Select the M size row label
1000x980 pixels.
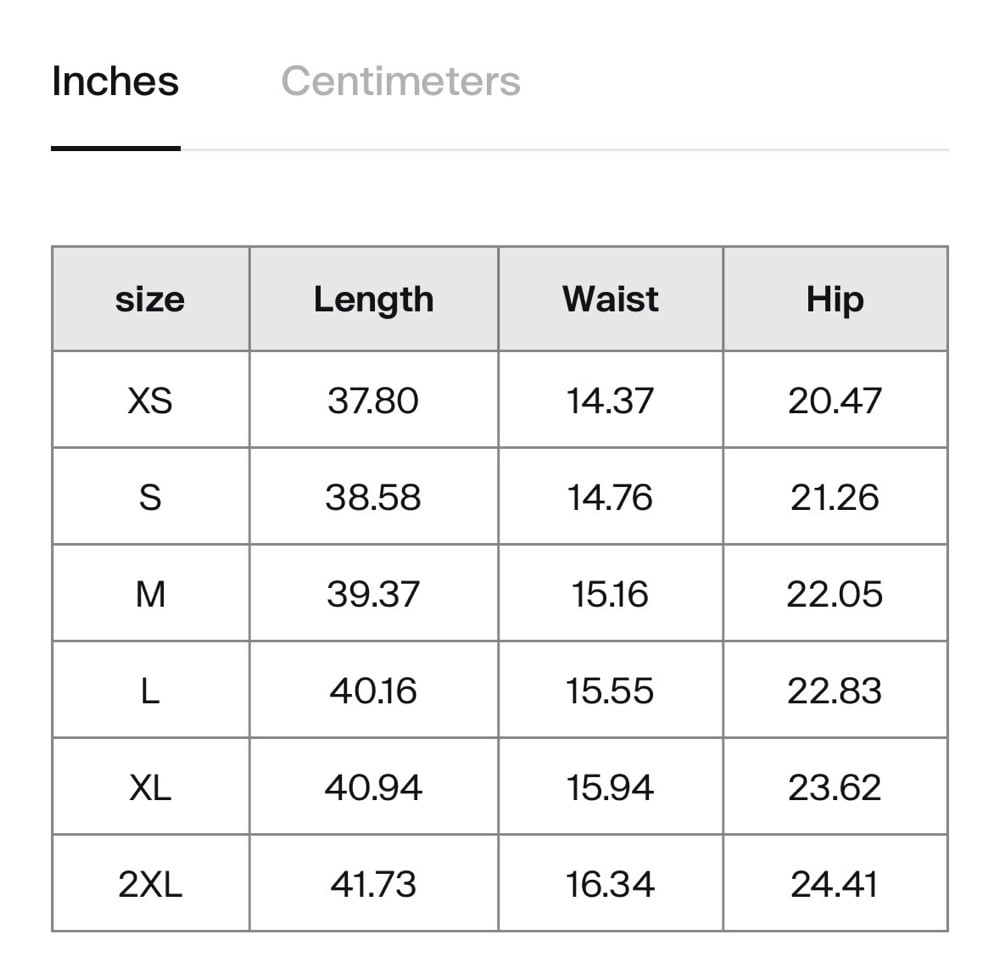150,594
